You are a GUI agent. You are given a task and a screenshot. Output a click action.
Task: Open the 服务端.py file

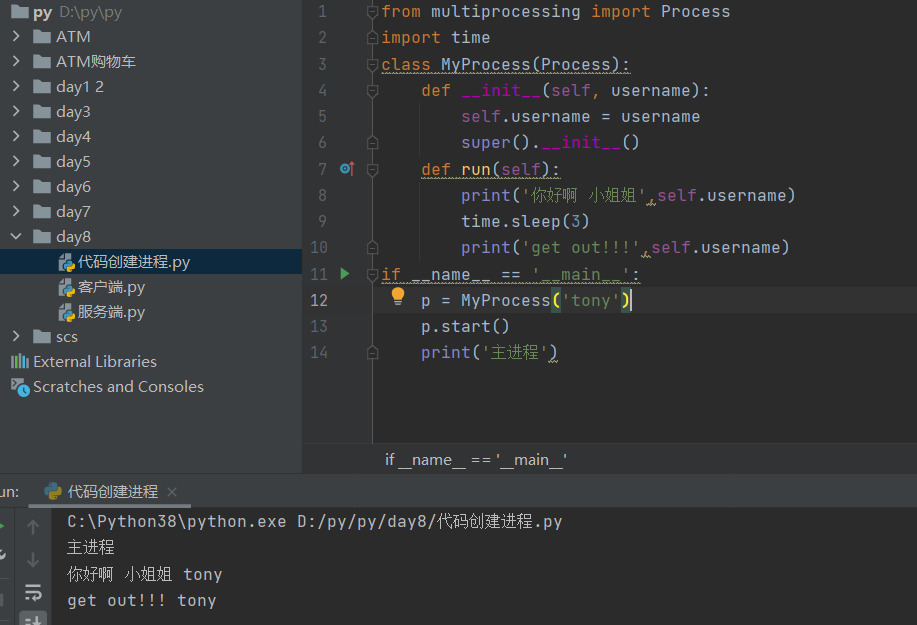[111, 312]
